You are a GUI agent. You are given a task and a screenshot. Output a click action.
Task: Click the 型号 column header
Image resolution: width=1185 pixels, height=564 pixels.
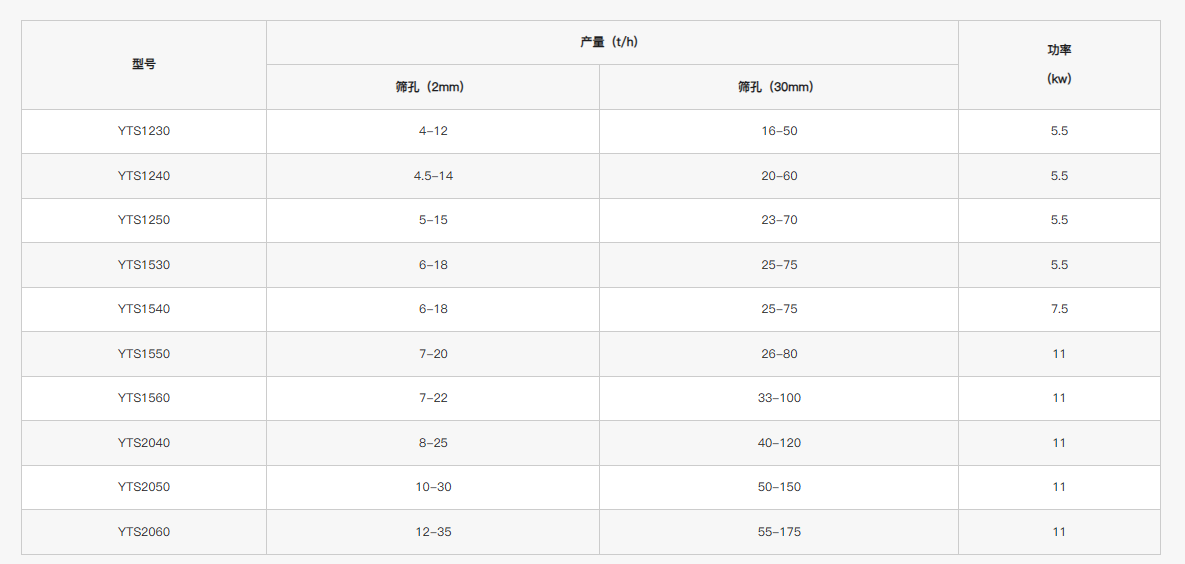(x=144, y=64)
